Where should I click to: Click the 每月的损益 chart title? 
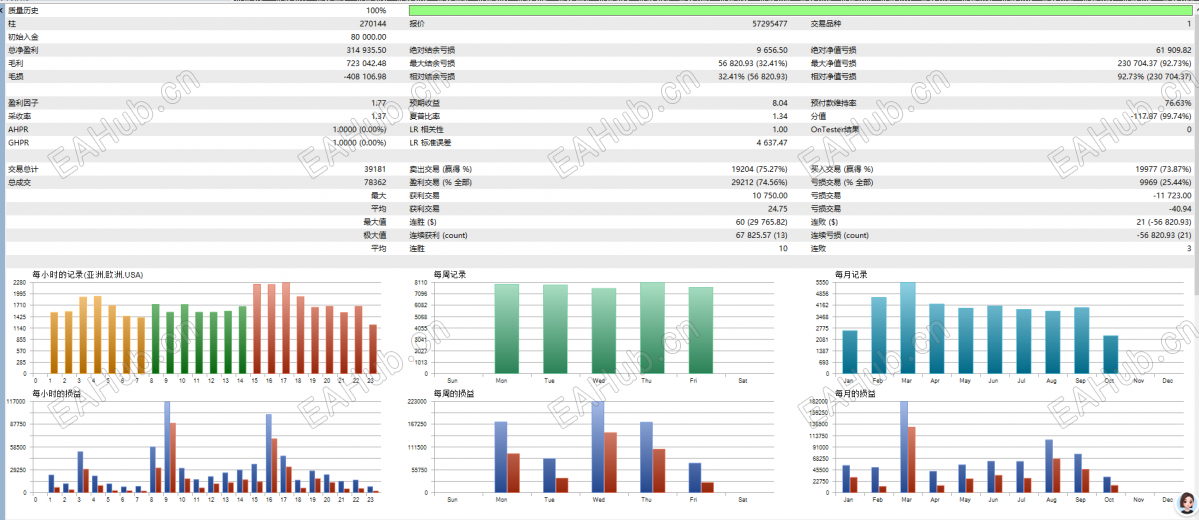tap(855, 393)
